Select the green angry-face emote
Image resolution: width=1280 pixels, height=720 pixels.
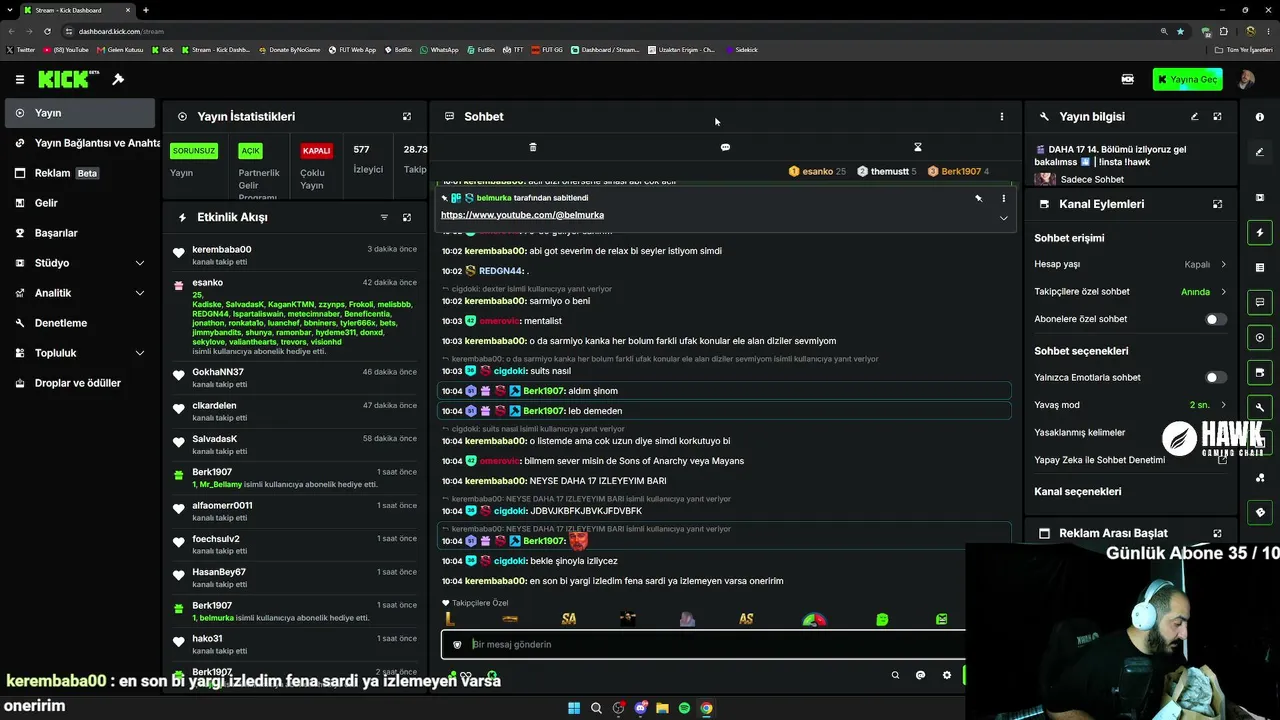click(x=882, y=620)
